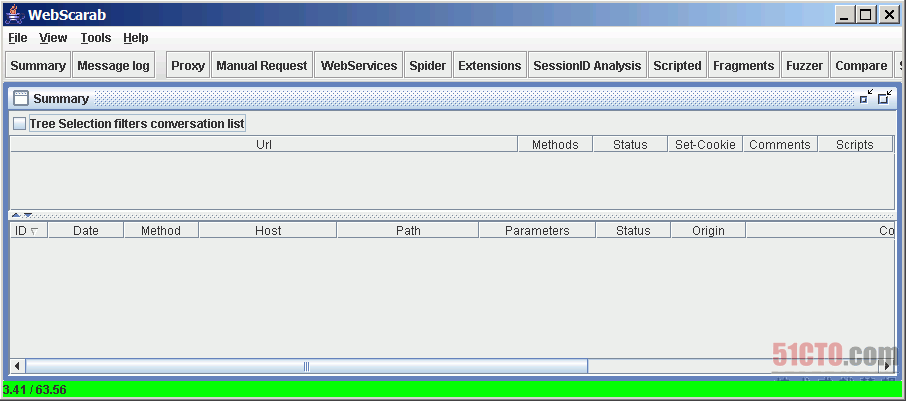This screenshot has width=906, height=401.
Task: Click the Url column header
Action: pos(264,144)
